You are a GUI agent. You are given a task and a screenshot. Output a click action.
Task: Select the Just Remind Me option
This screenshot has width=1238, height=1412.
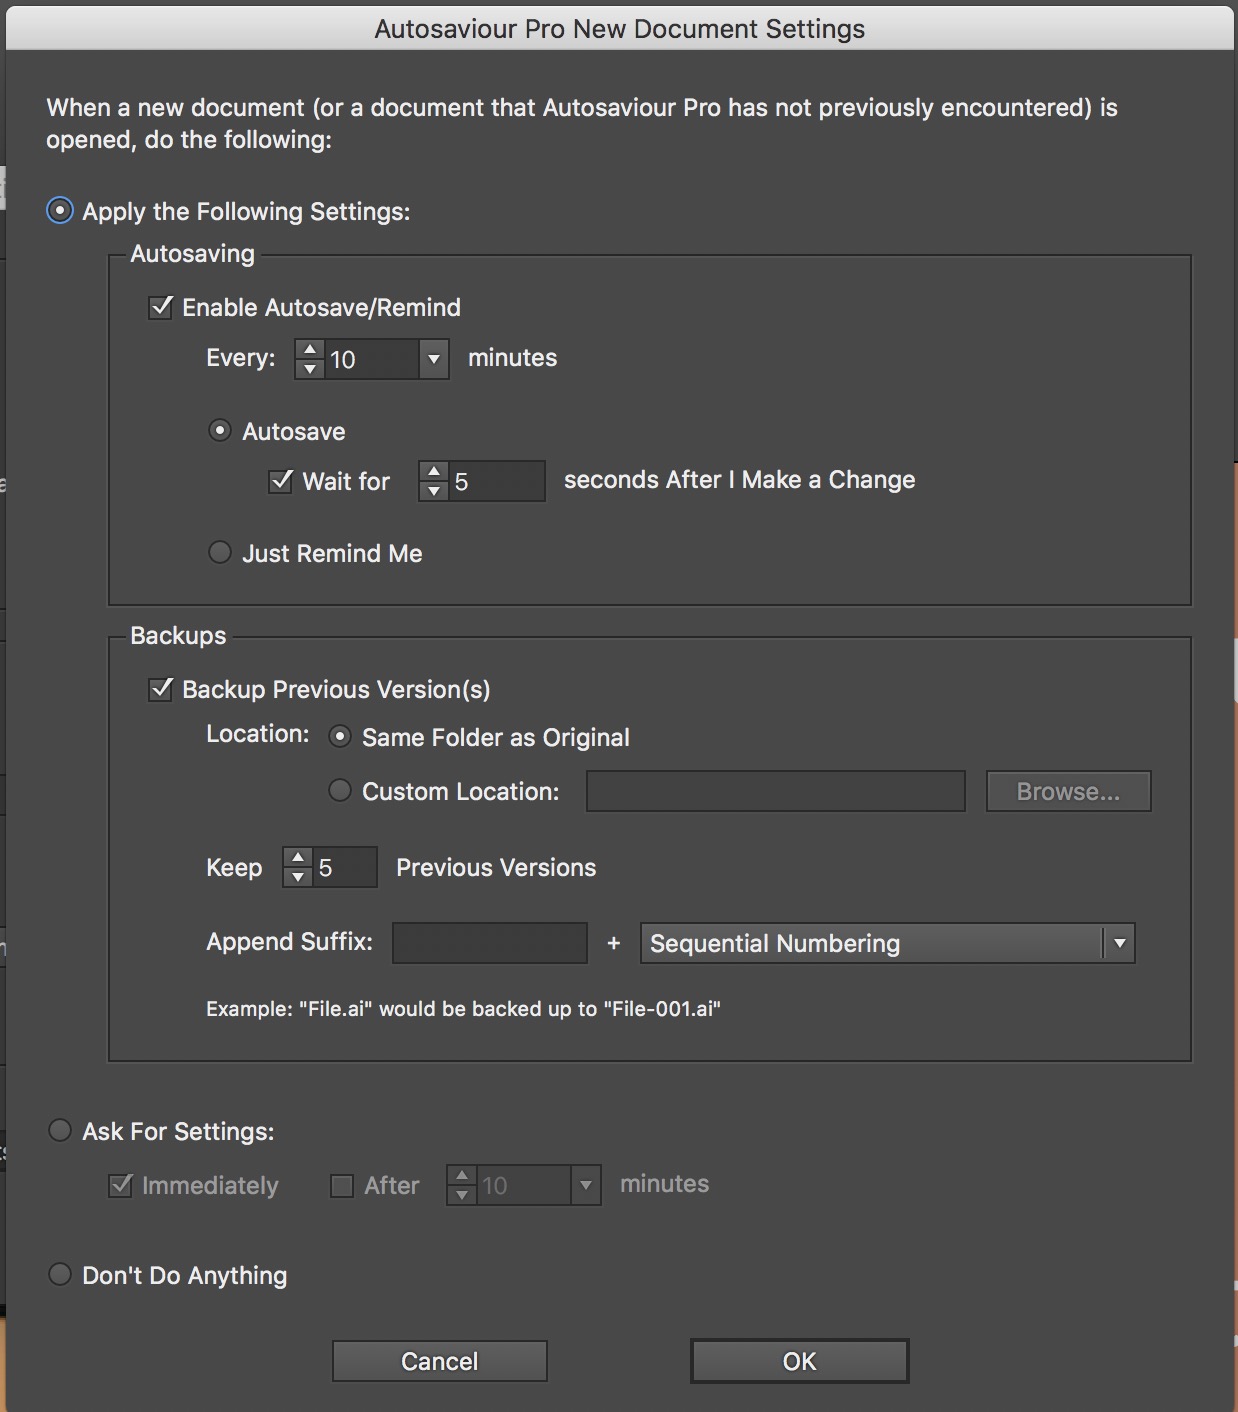pyautogui.click(x=220, y=552)
